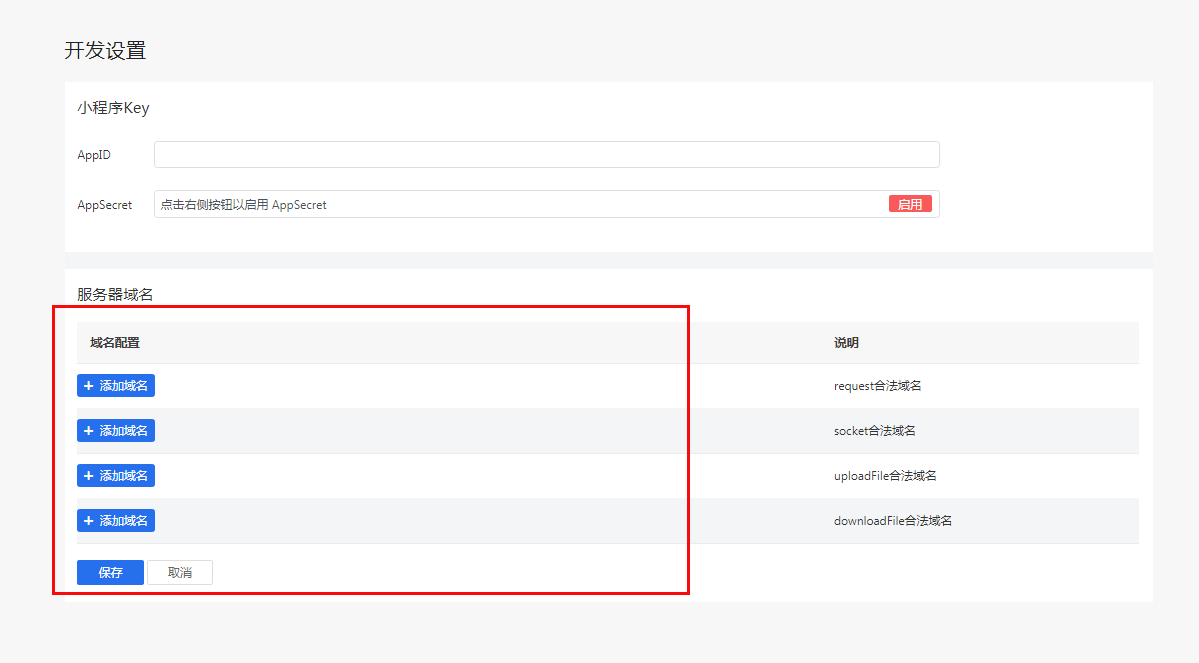1199x663 pixels.
Task: Enable AppSecret with red 启用 button
Action: (909, 204)
